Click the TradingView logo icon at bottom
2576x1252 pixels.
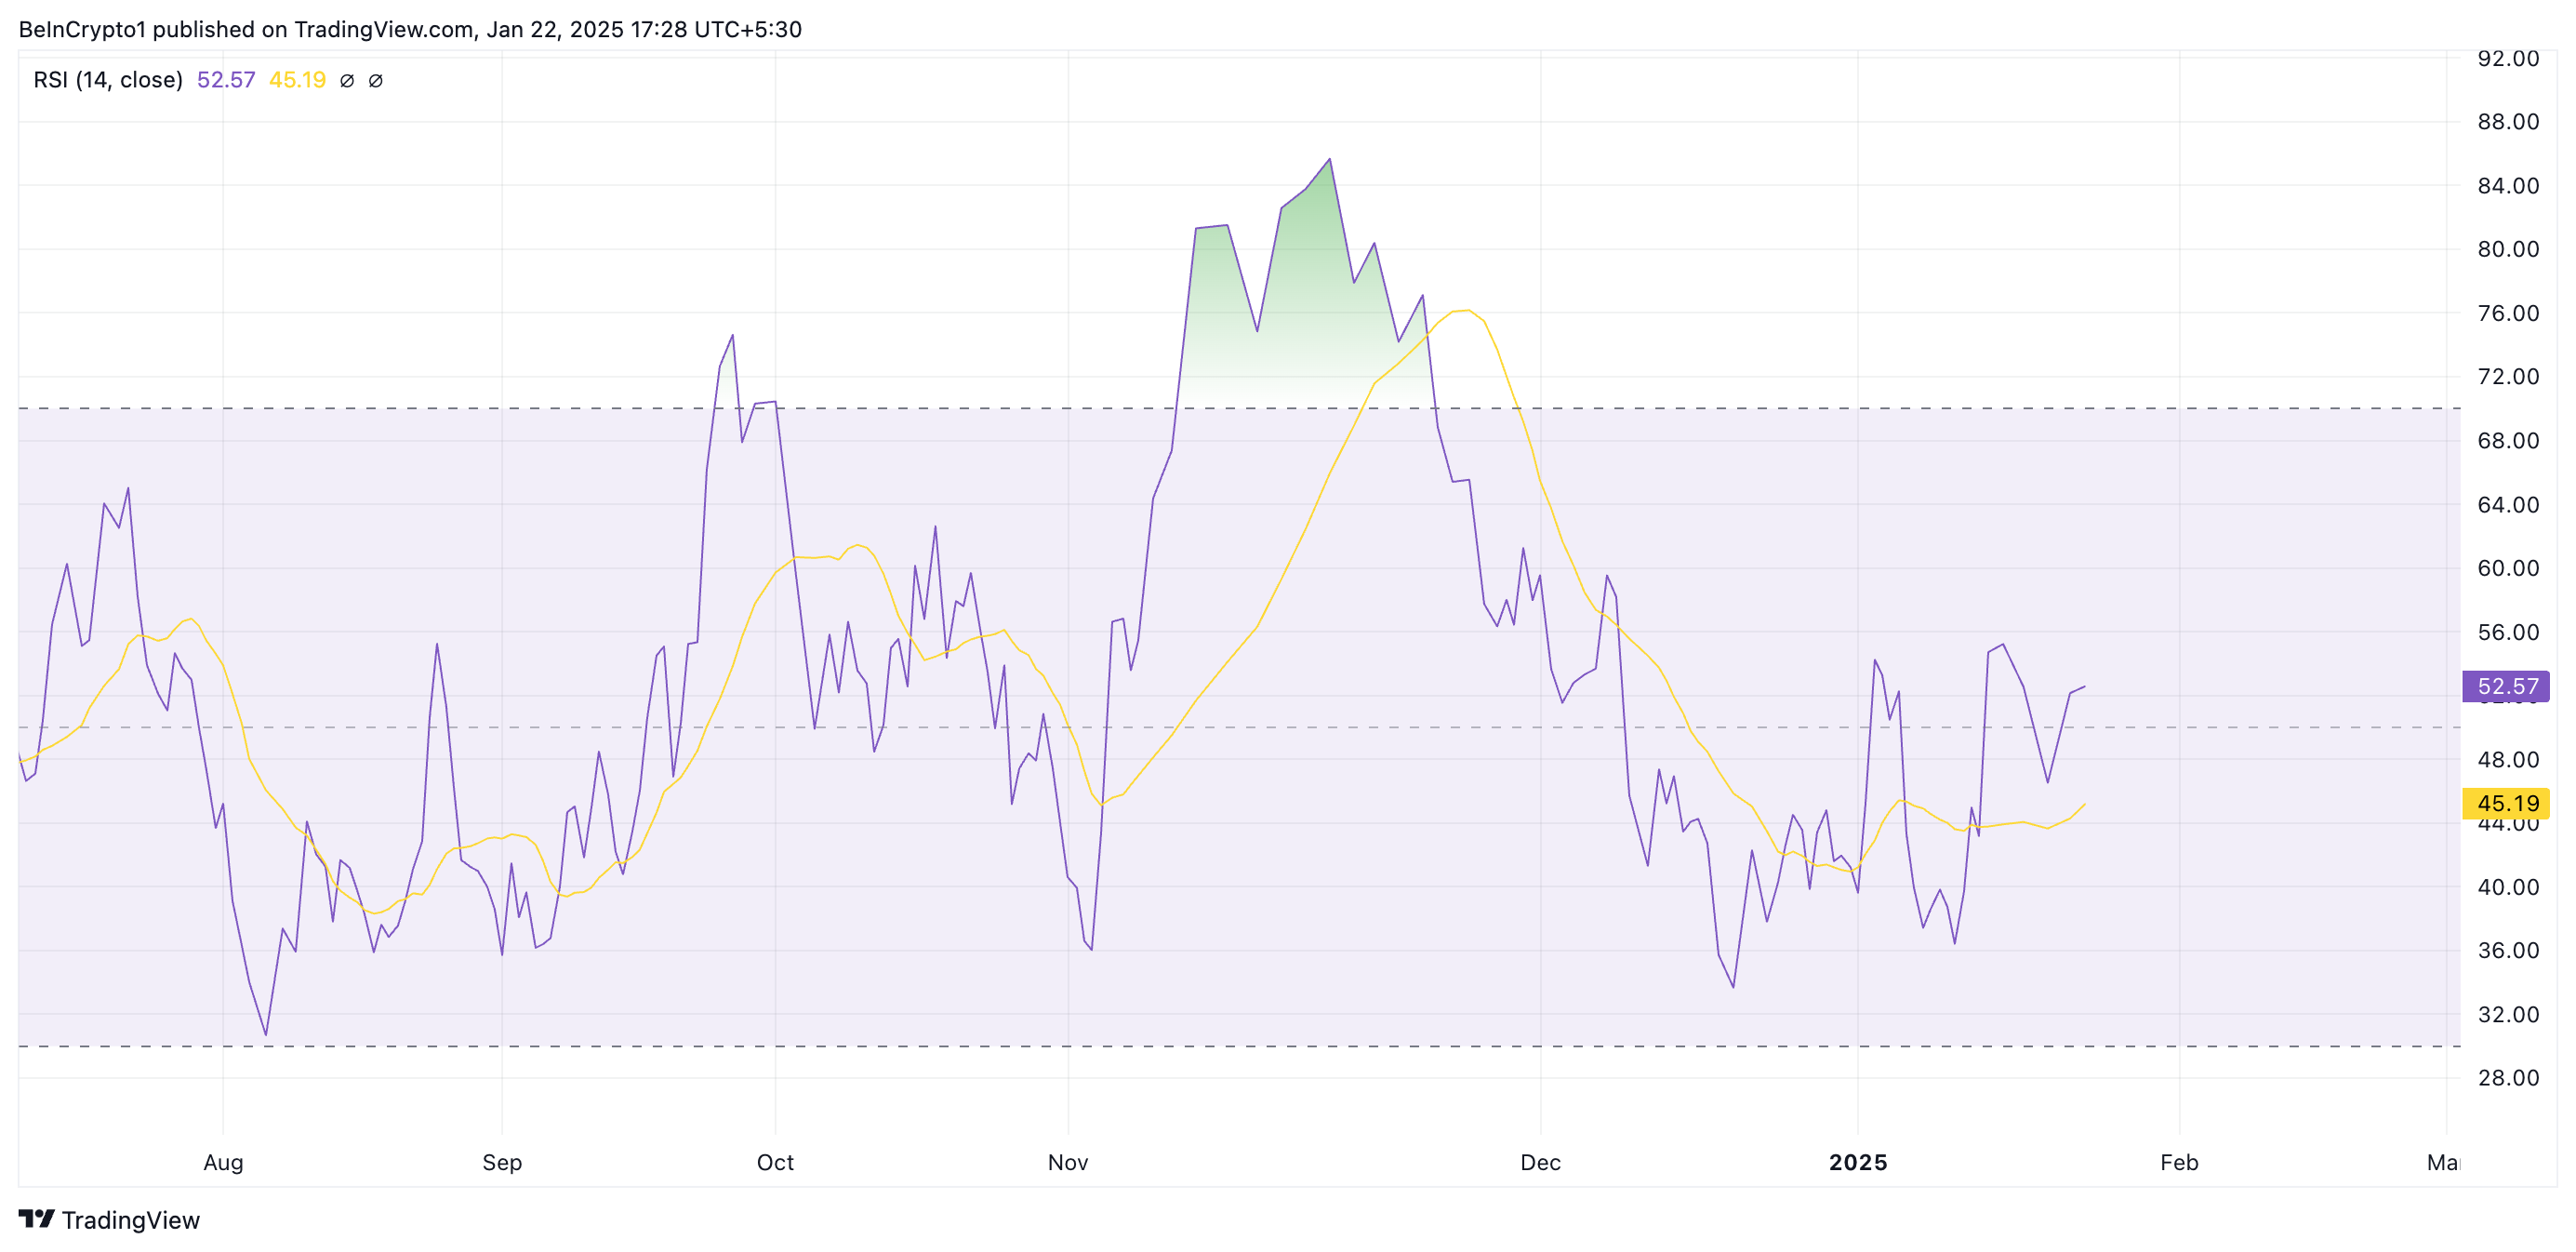[37, 1219]
